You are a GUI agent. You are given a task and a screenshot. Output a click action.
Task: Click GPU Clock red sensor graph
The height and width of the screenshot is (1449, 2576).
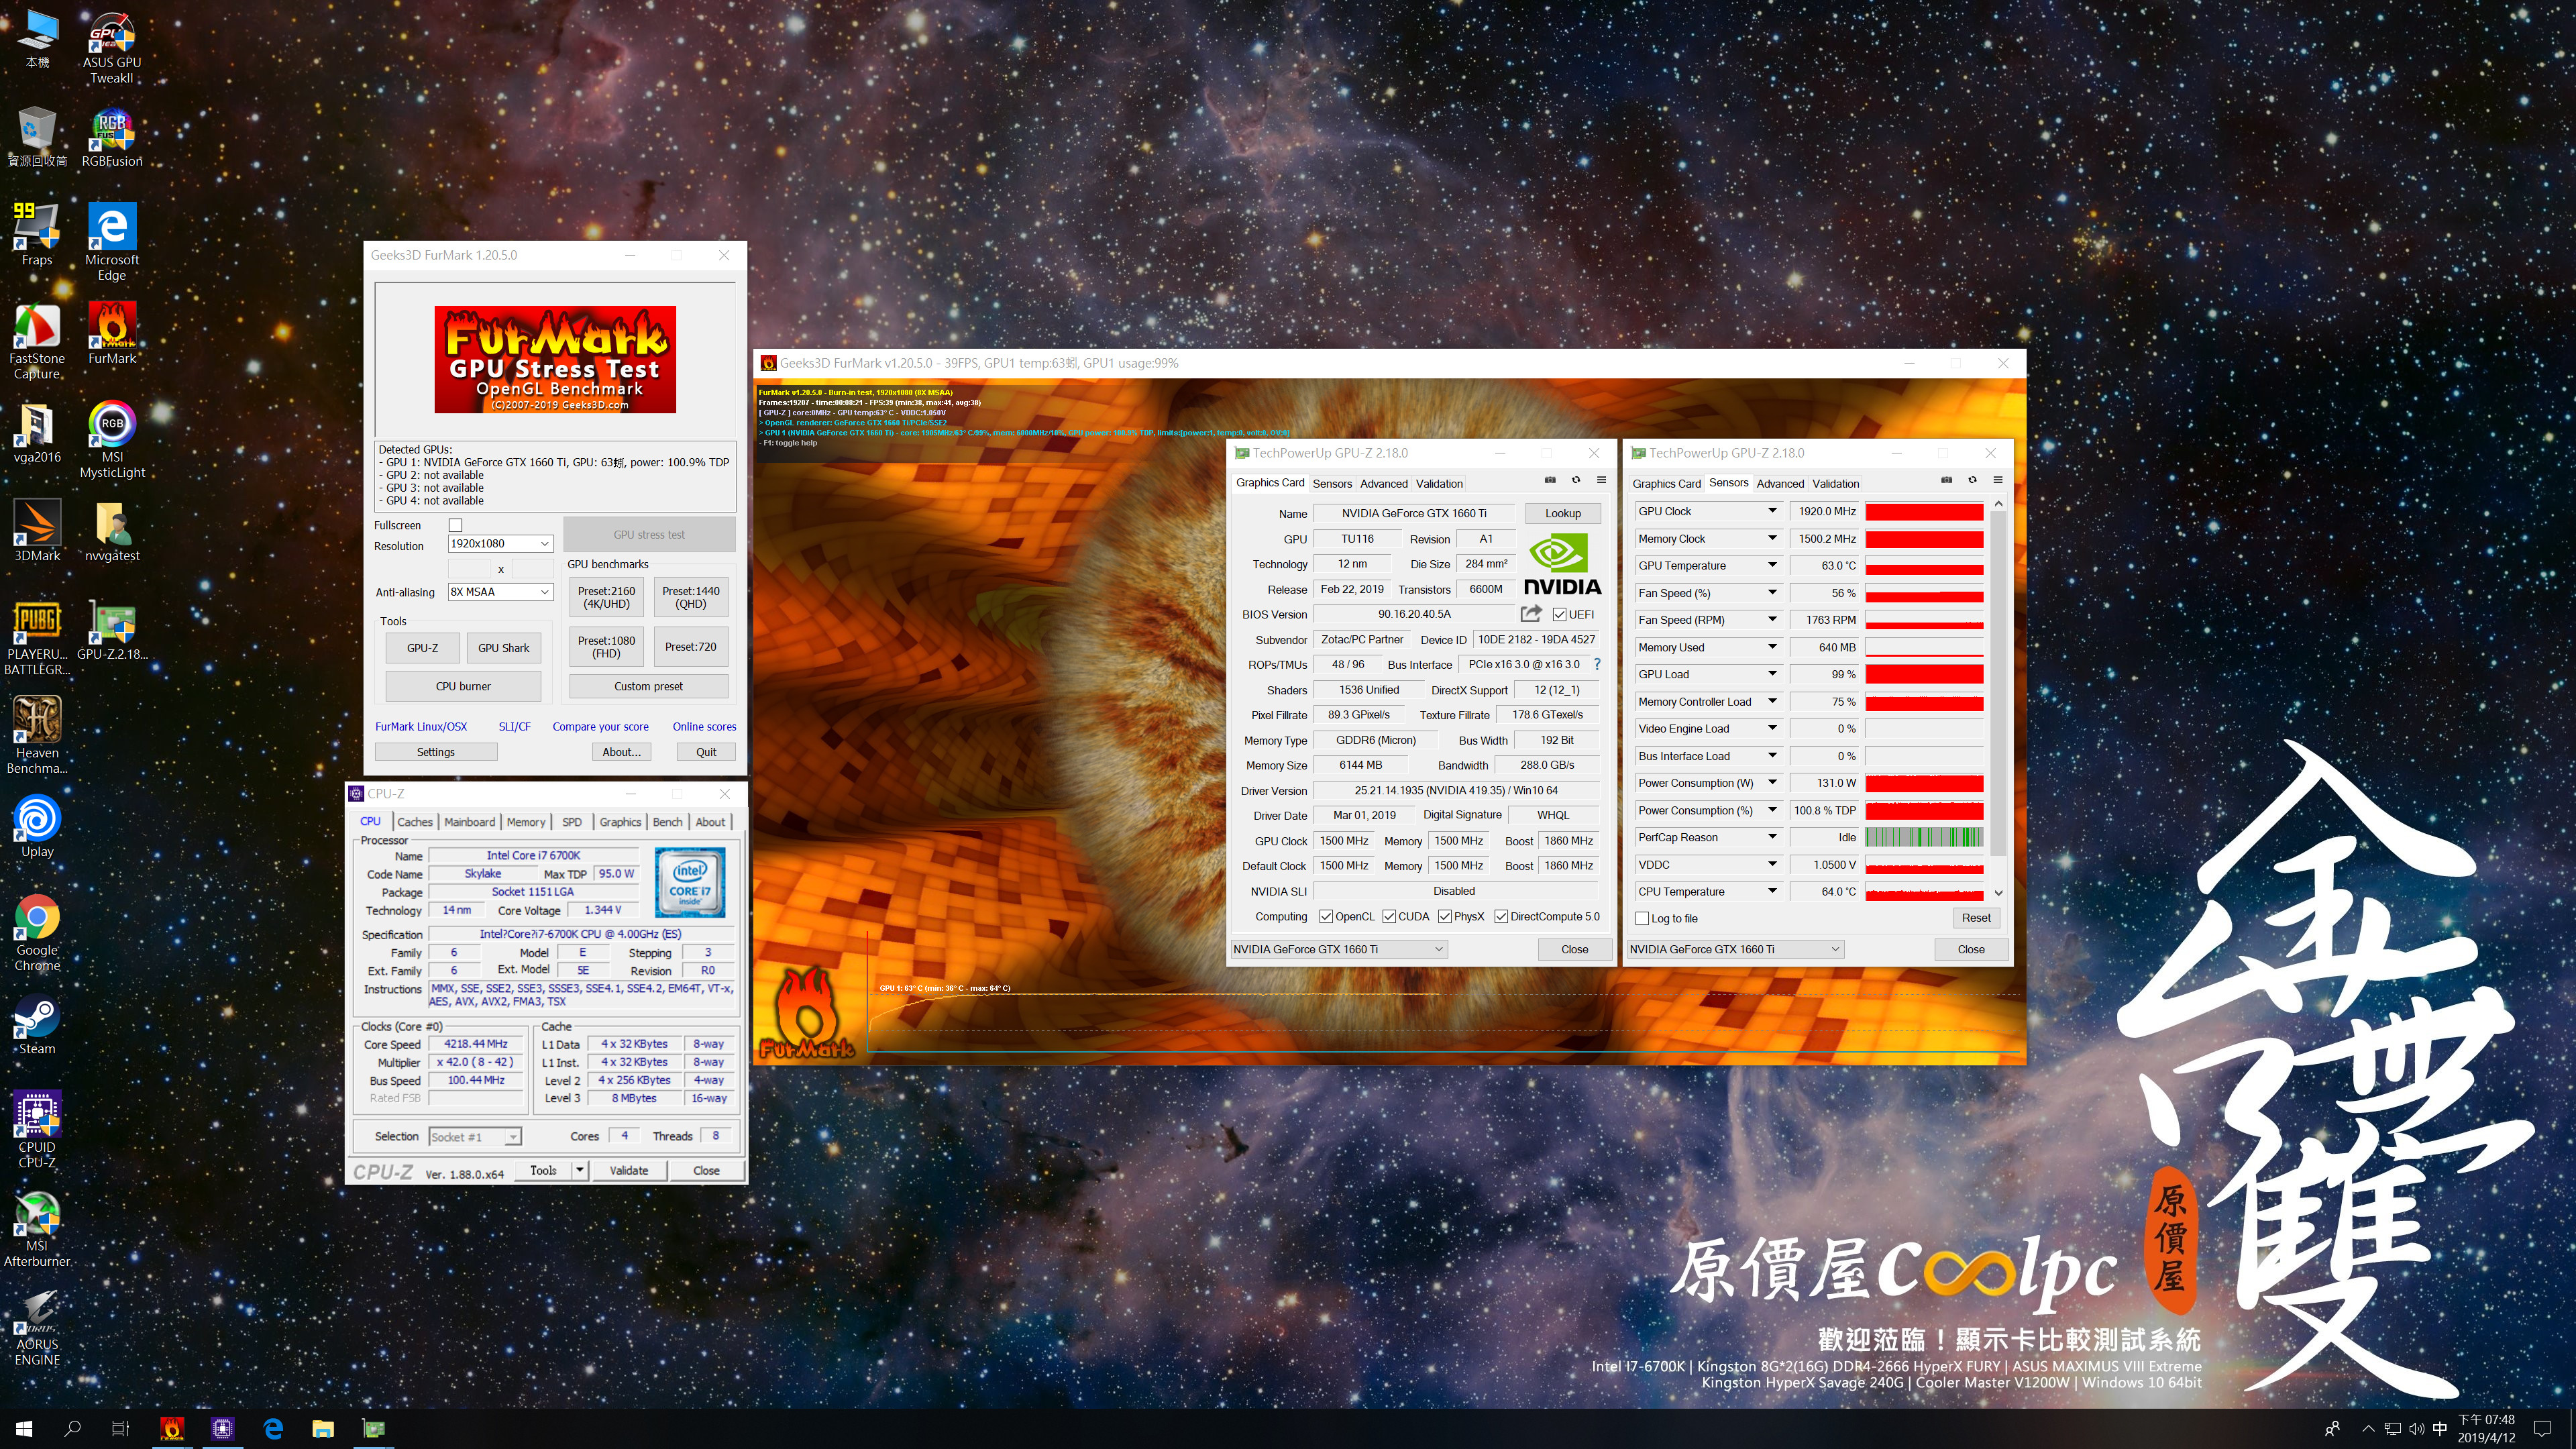(x=1924, y=511)
